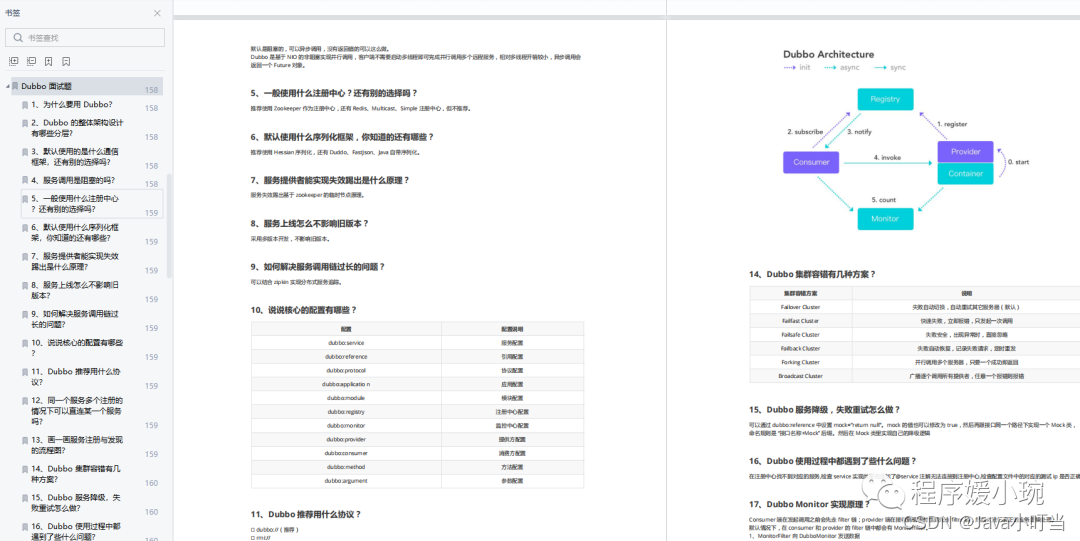The width and height of the screenshot is (1080, 541).
Task: Open bookmark 13、画一画服务注册与发现的流程图
Action: (77, 445)
